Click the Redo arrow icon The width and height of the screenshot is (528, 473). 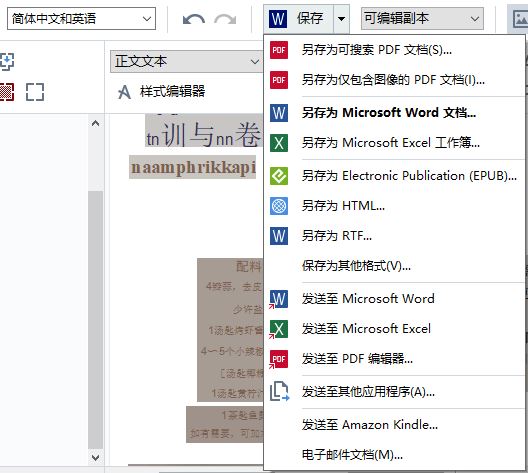point(225,19)
